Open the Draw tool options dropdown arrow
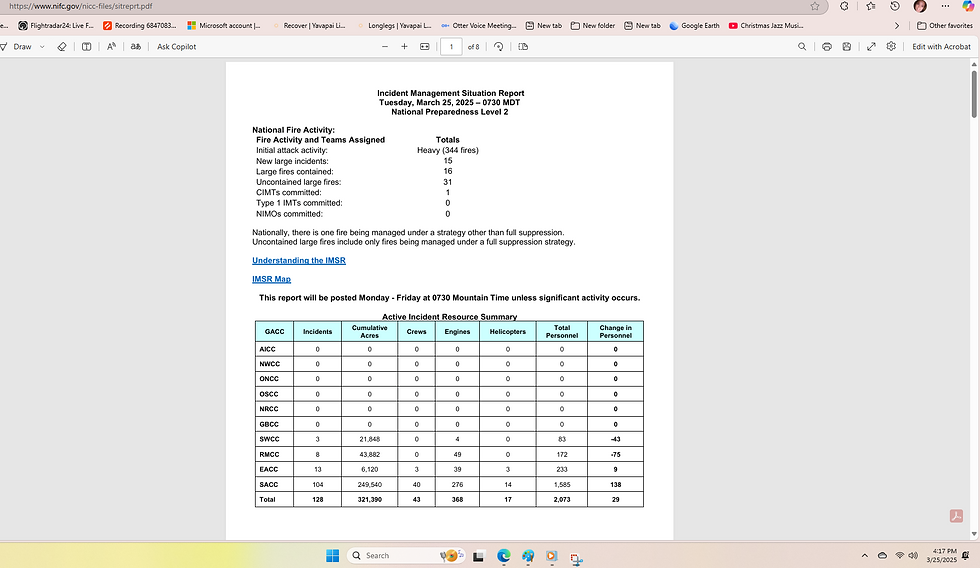980x568 pixels. [42, 47]
